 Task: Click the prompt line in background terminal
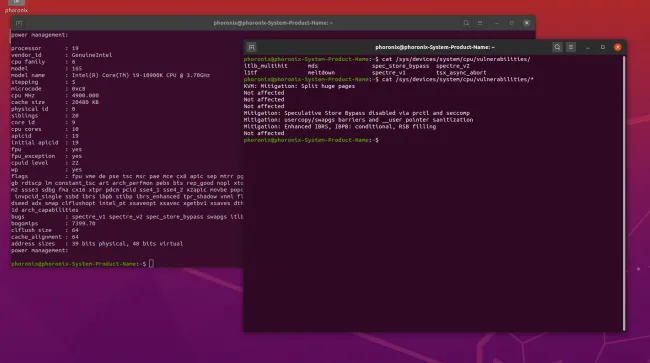[x=82, y=264]
